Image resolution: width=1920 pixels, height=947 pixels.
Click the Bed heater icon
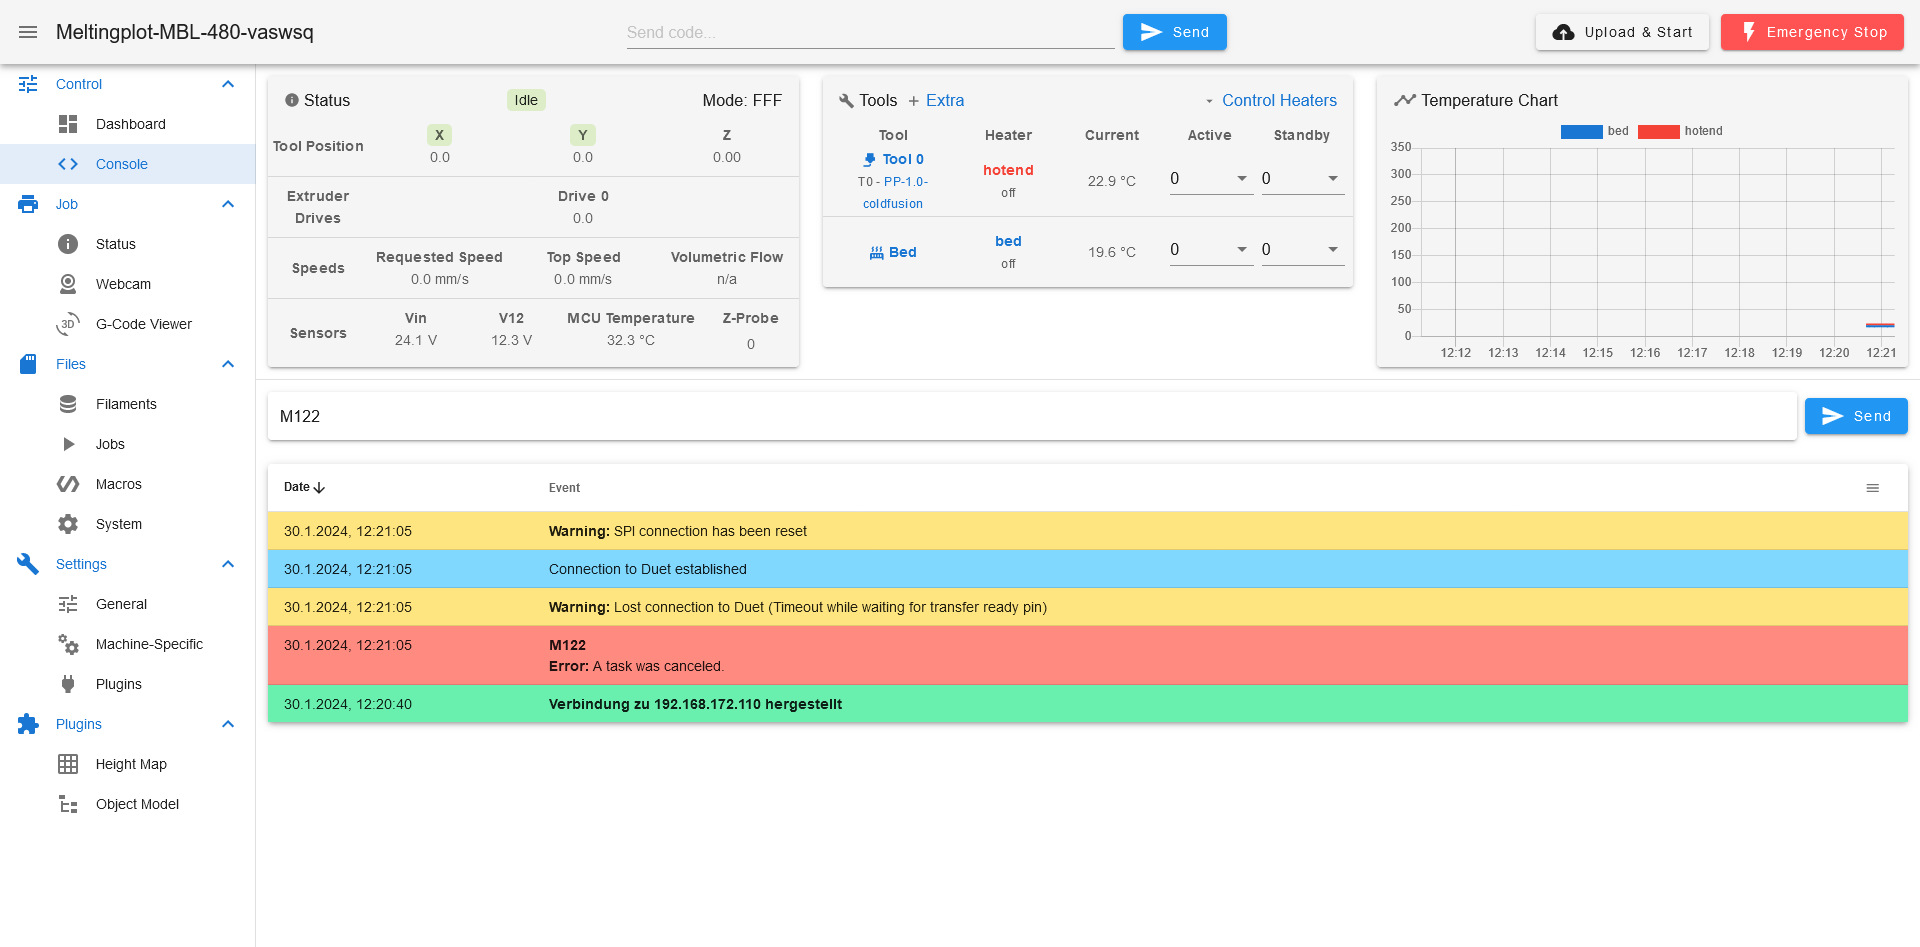pos(876,253)
